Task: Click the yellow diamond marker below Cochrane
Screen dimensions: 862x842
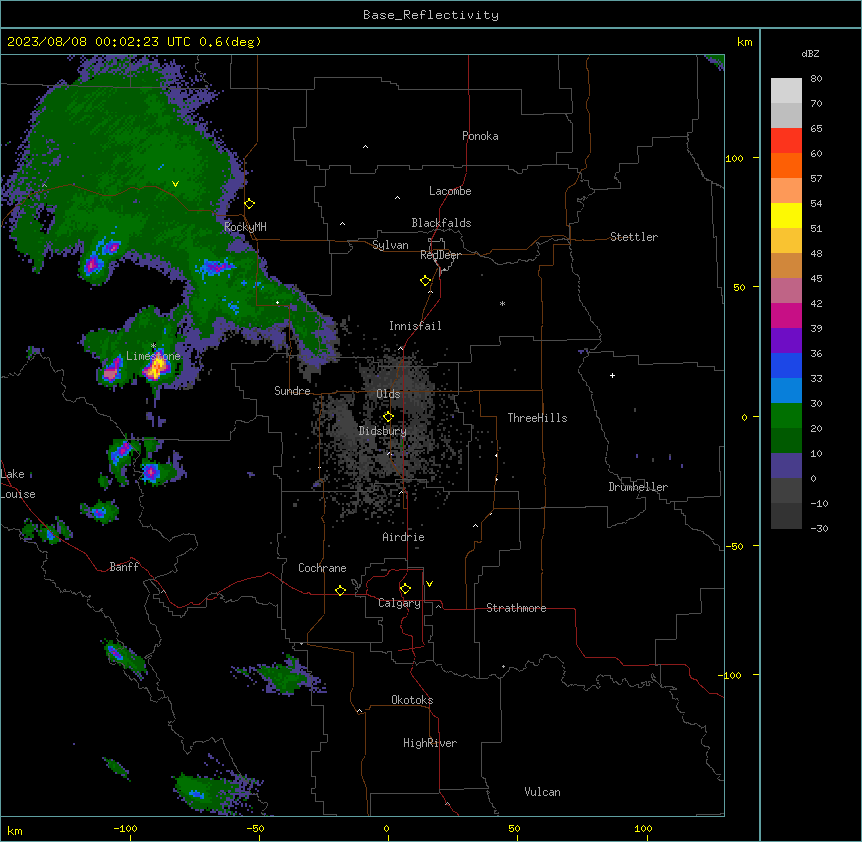Action: click(340, 590)
